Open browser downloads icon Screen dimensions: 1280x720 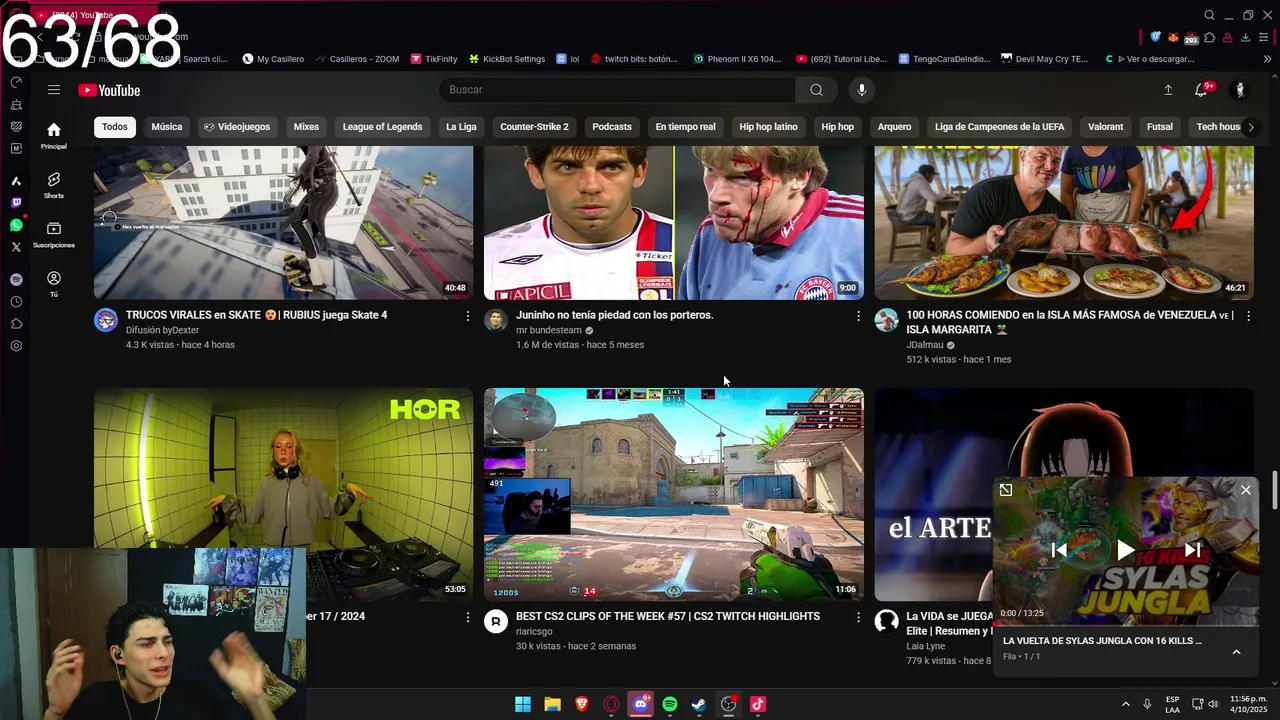pyautogui.click(x=1246, y=37)
